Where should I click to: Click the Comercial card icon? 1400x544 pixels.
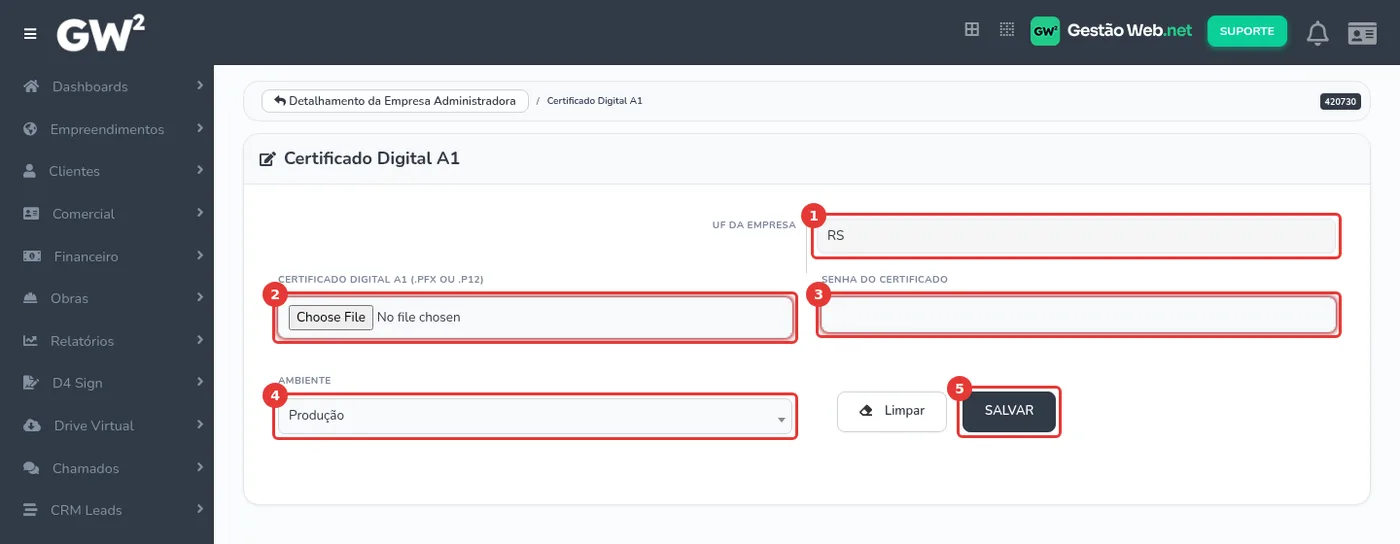point(31,213)
